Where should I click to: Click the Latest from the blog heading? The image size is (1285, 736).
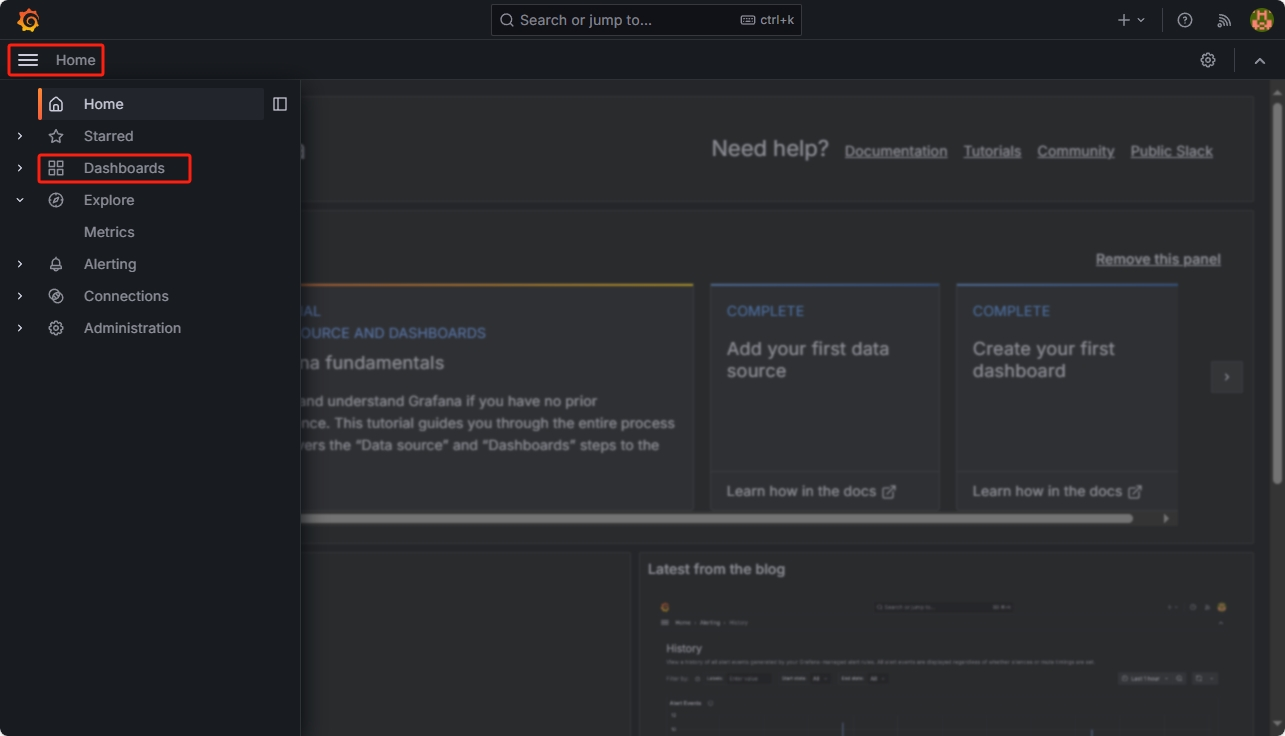click(716, 569)
